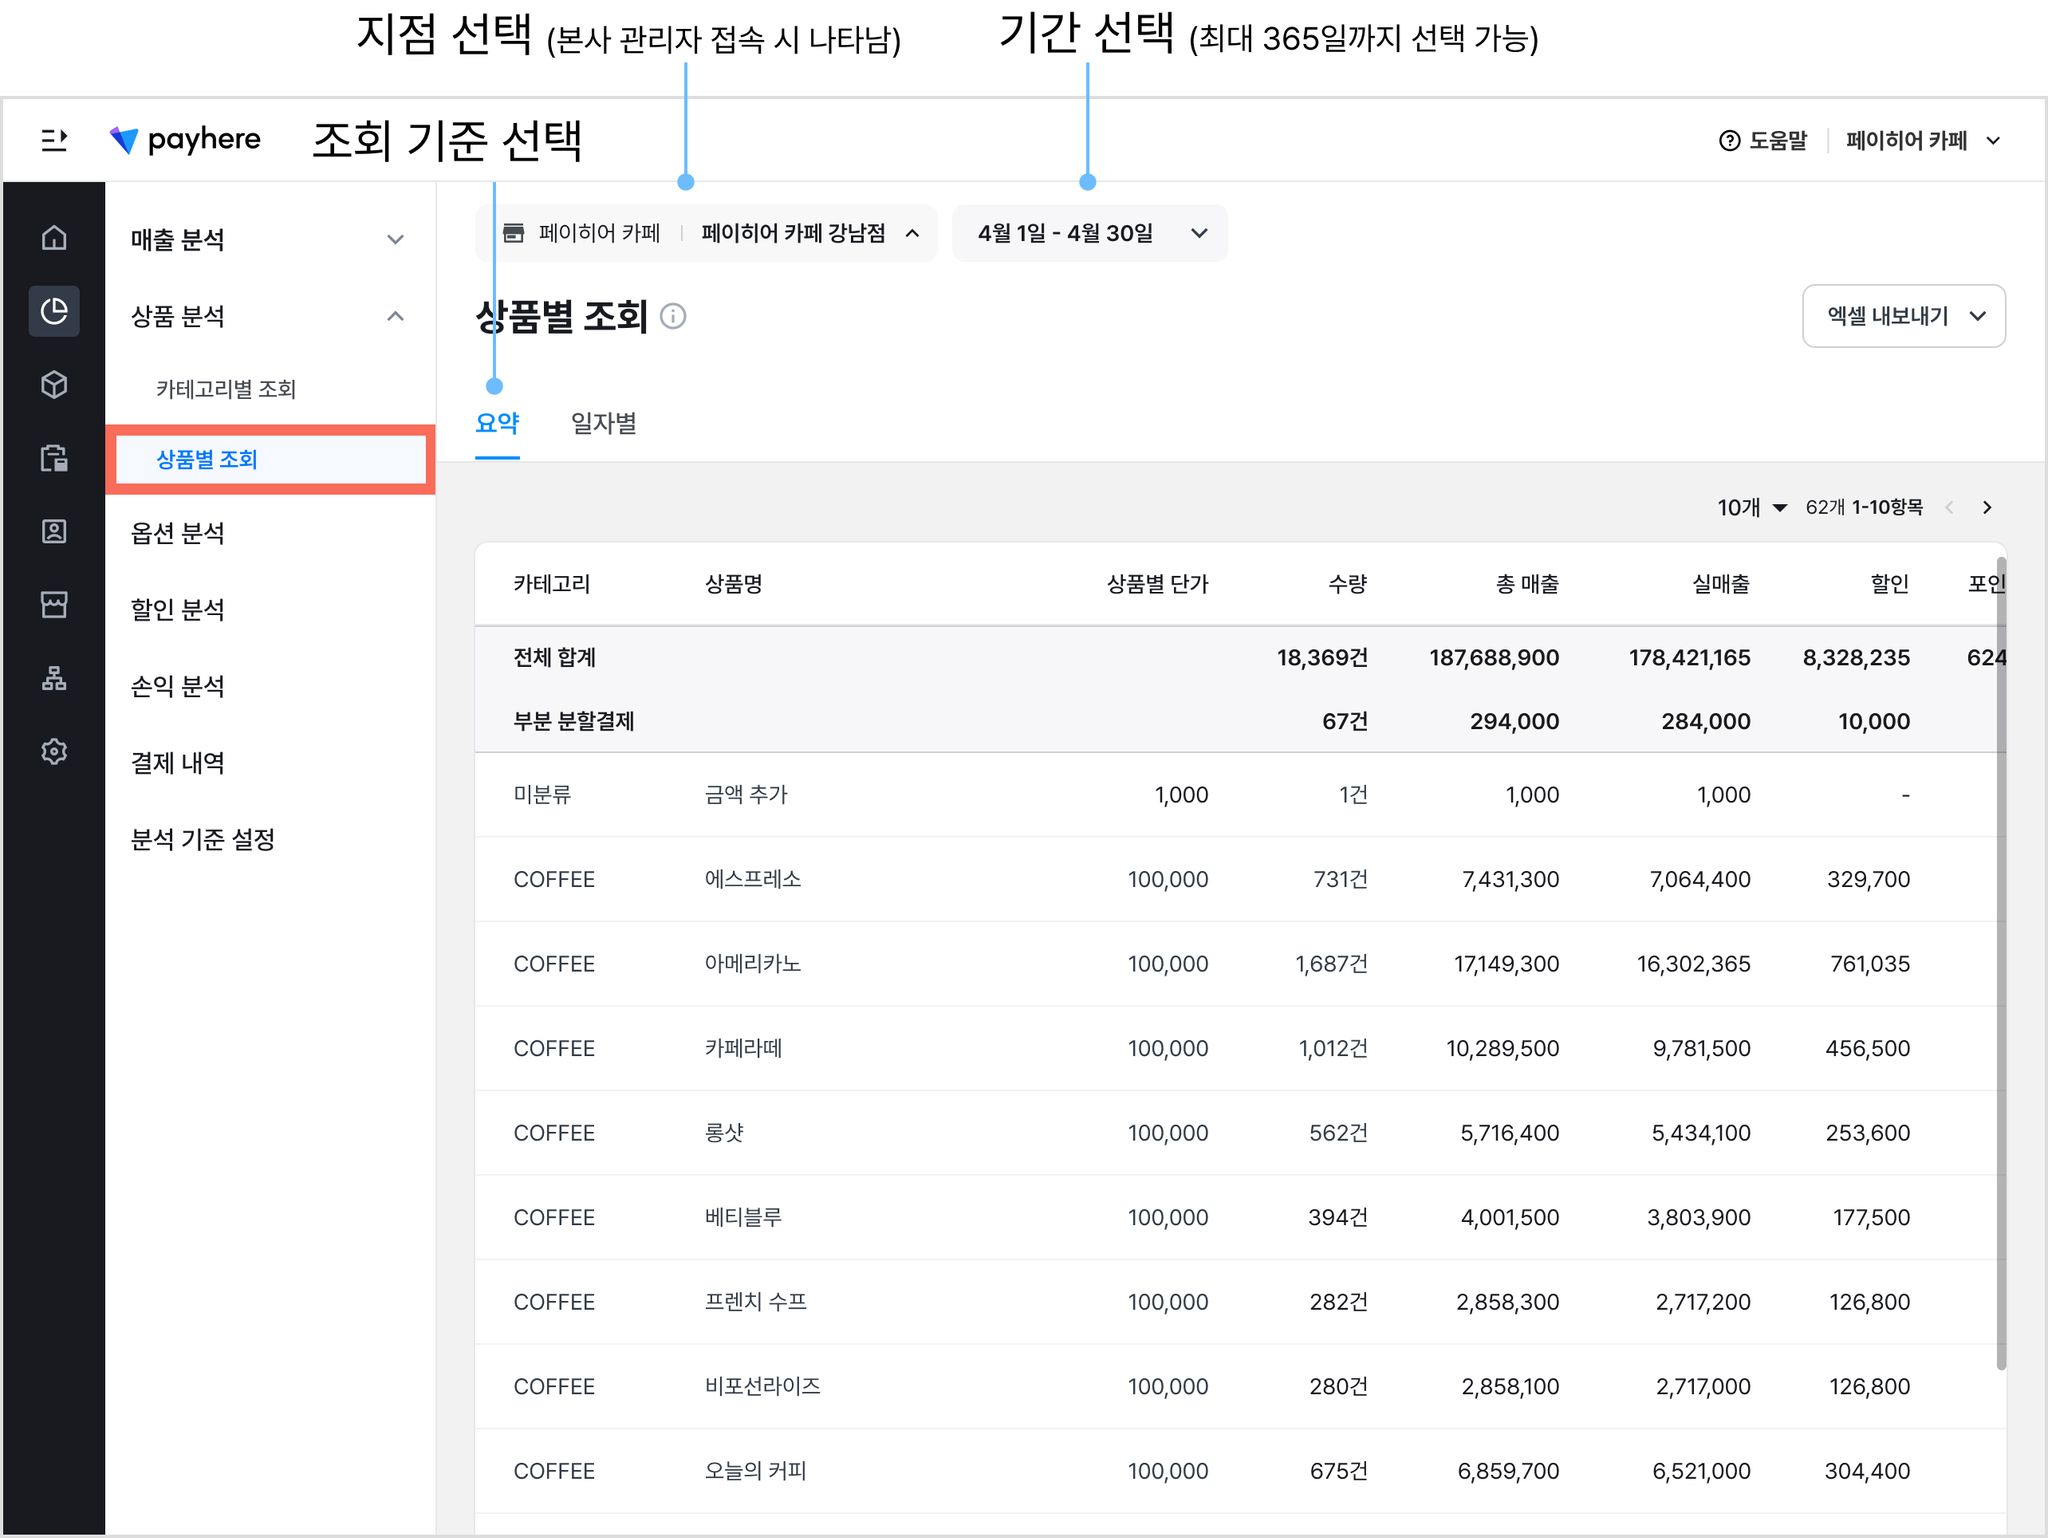Open the settings gear icon in the sidebar
The image size is (2048, 1538).
click(54, 751)
